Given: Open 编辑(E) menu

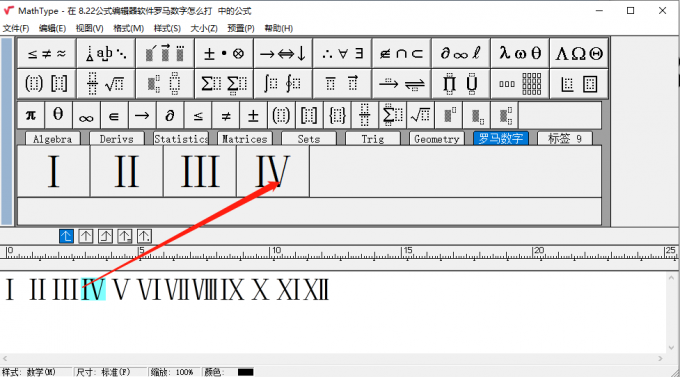Looking at the screenshot, I should 52,28.
